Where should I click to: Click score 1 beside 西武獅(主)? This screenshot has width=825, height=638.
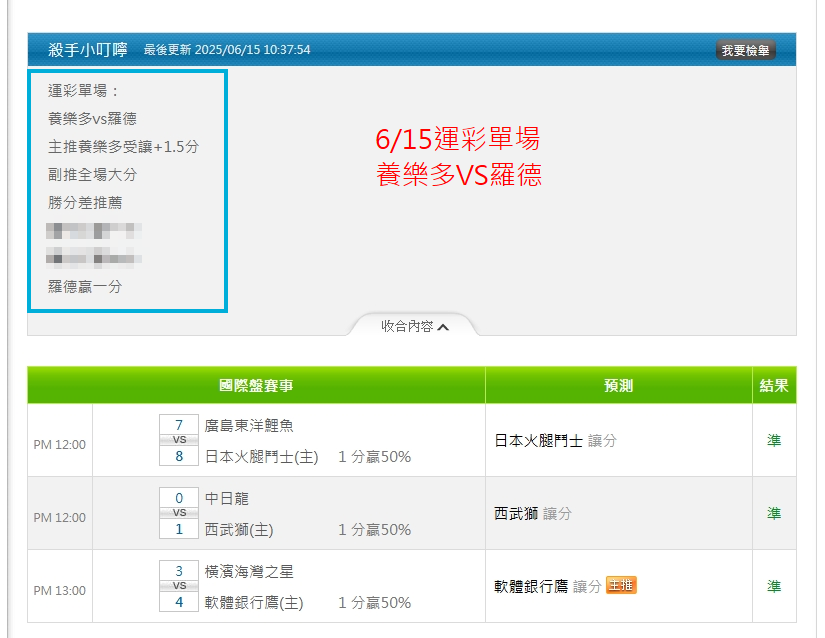point(179,529)
